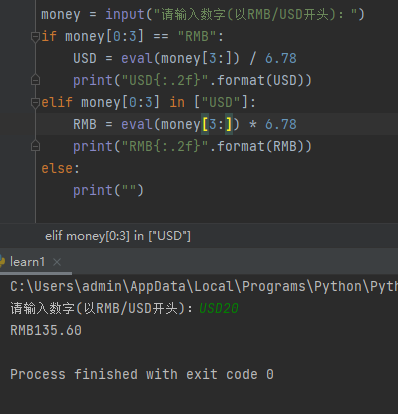Screen dimensions: 398x414
Task: Click the RMB135.60 output line
Action: coord(46,330)
